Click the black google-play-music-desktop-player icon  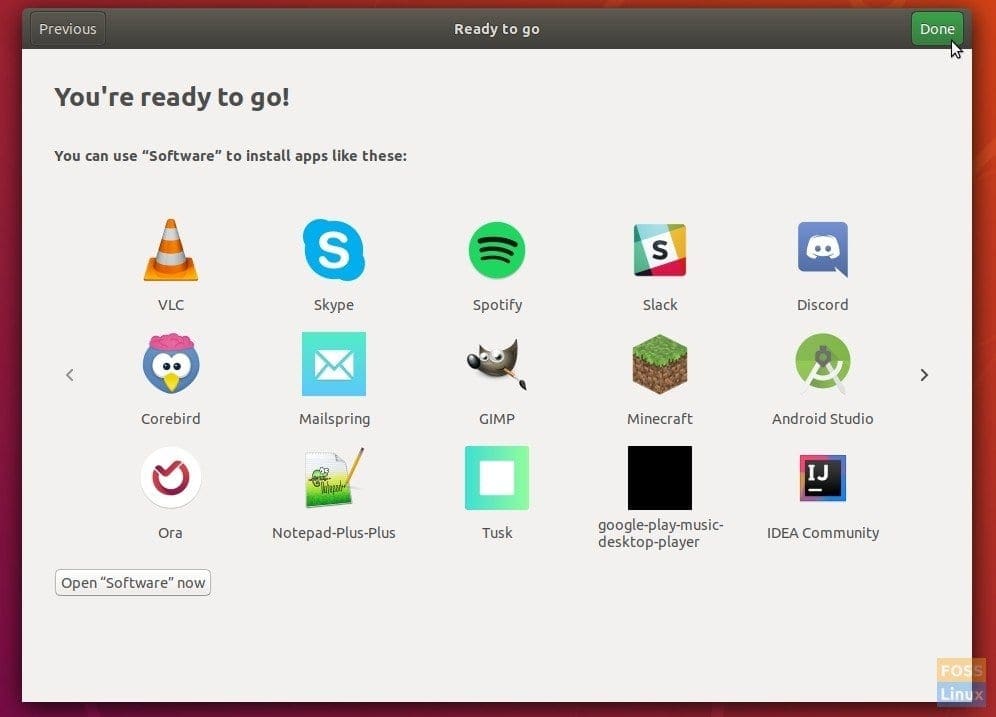tap(660, 478)
